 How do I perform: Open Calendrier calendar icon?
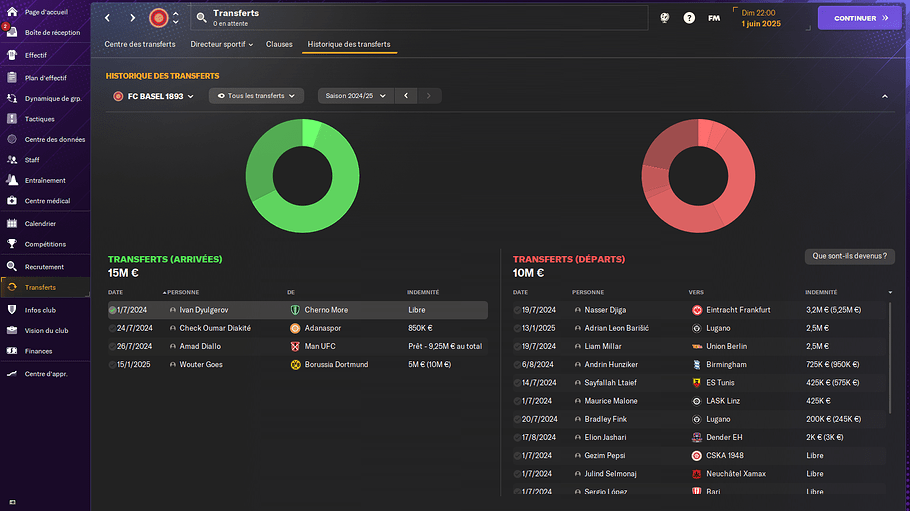tap(12, 224)
